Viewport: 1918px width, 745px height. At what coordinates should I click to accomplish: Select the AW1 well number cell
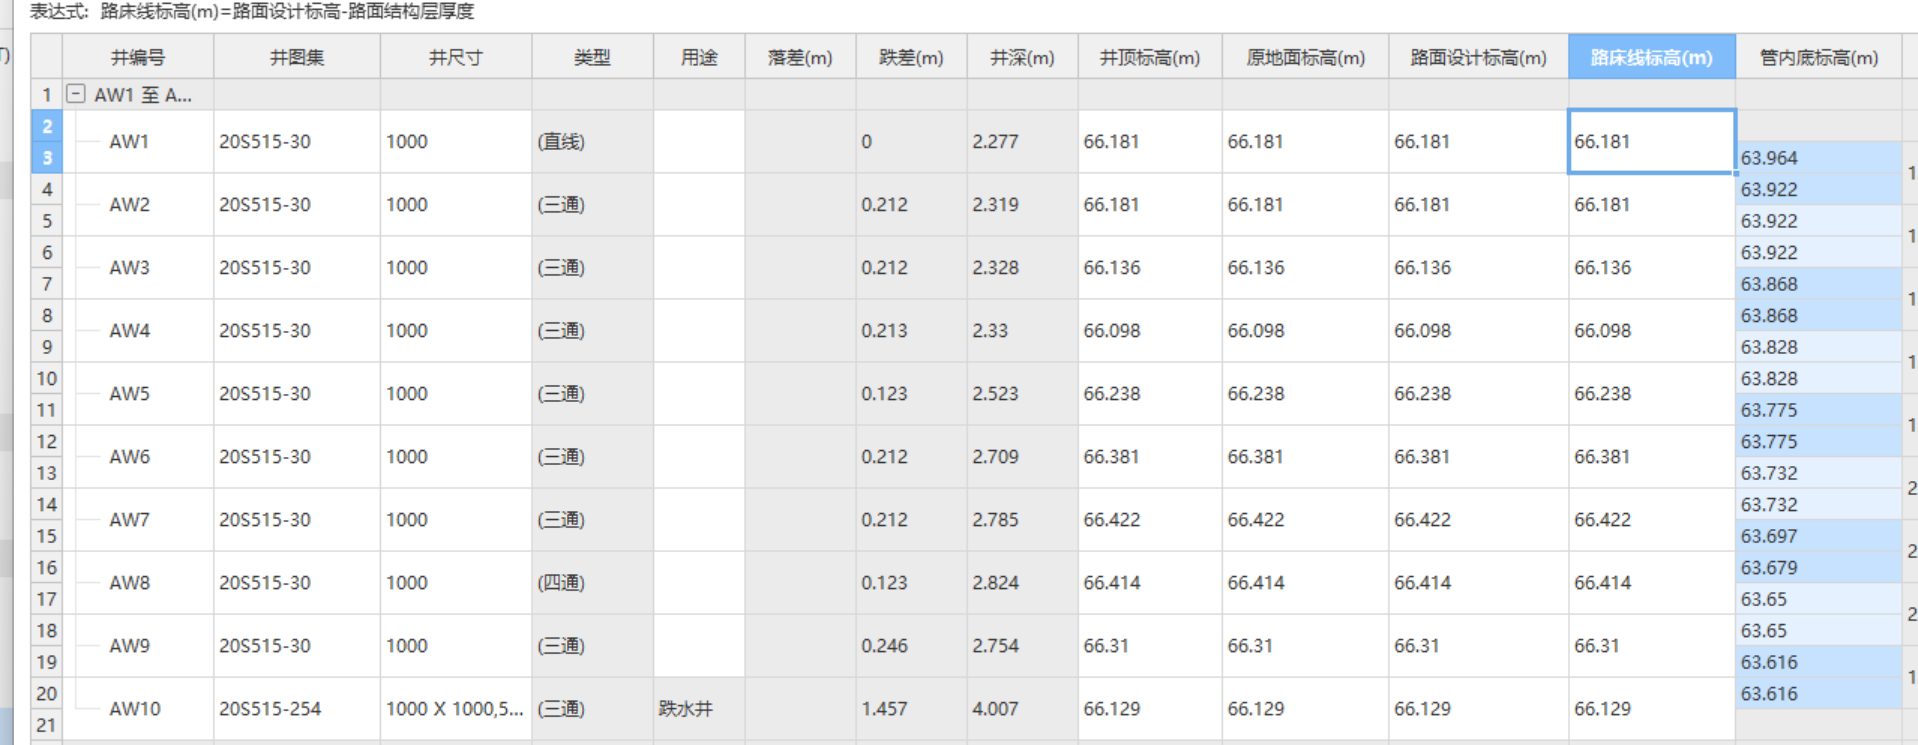click(130, 142)
